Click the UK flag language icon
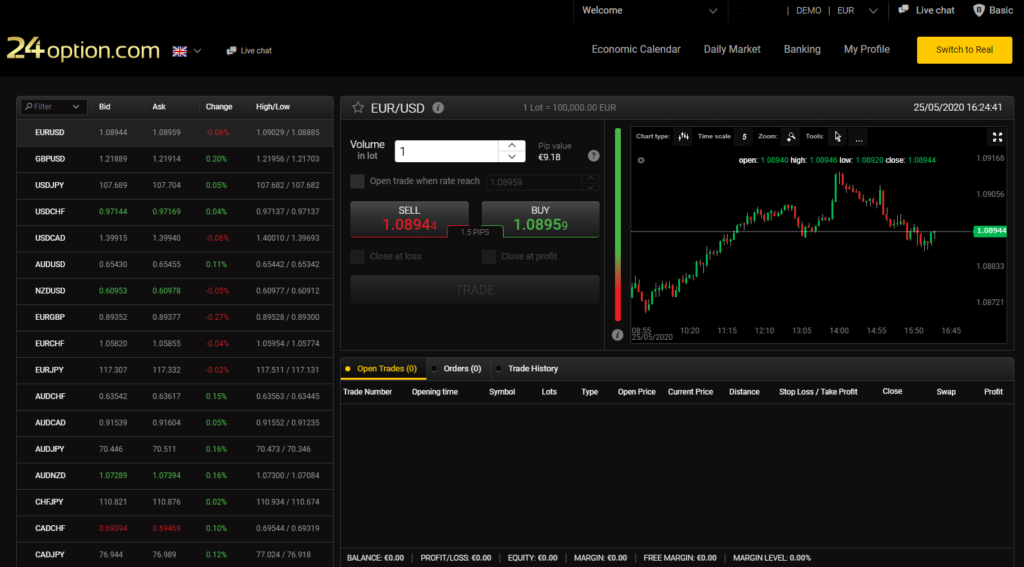The width and height of the screenshot is (1024, 567). tap(180, 51)
